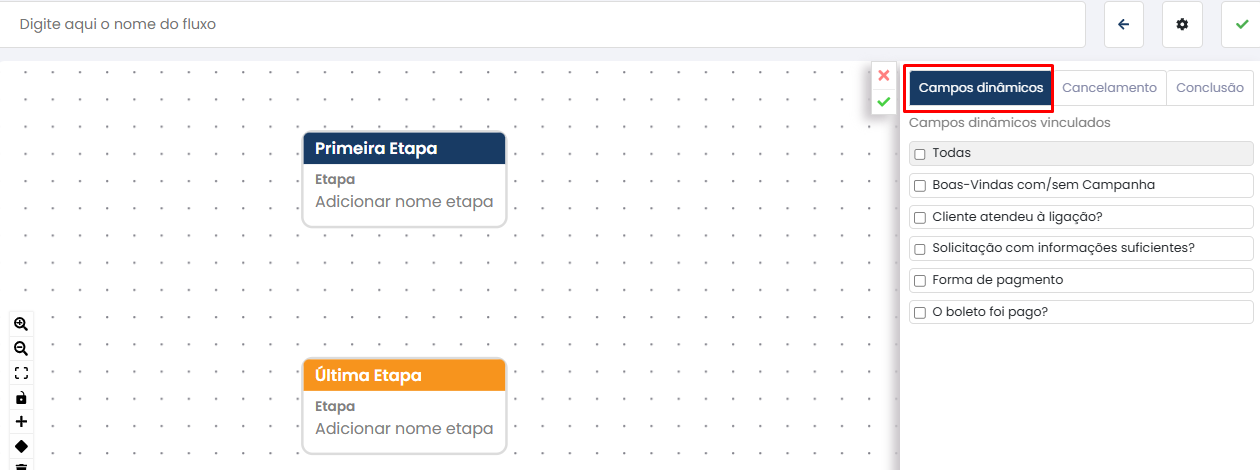Tick the Forma de pagmento checkbox

(920, 281)
